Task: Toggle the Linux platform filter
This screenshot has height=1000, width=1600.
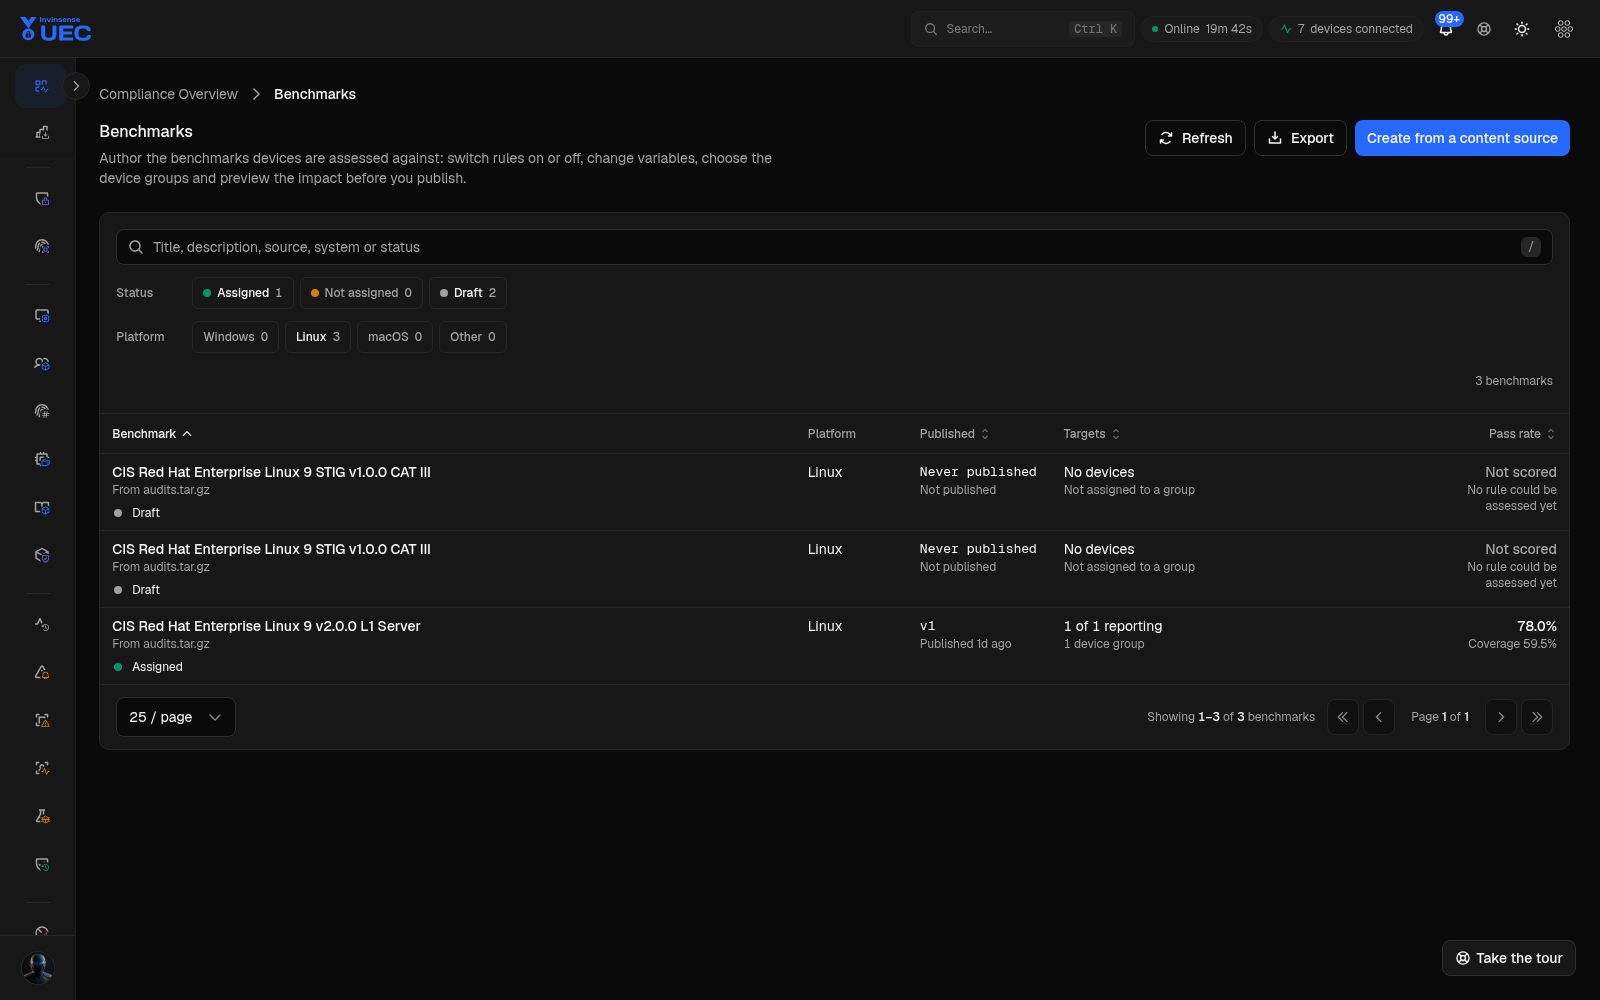Action: [x=318, y=337]
